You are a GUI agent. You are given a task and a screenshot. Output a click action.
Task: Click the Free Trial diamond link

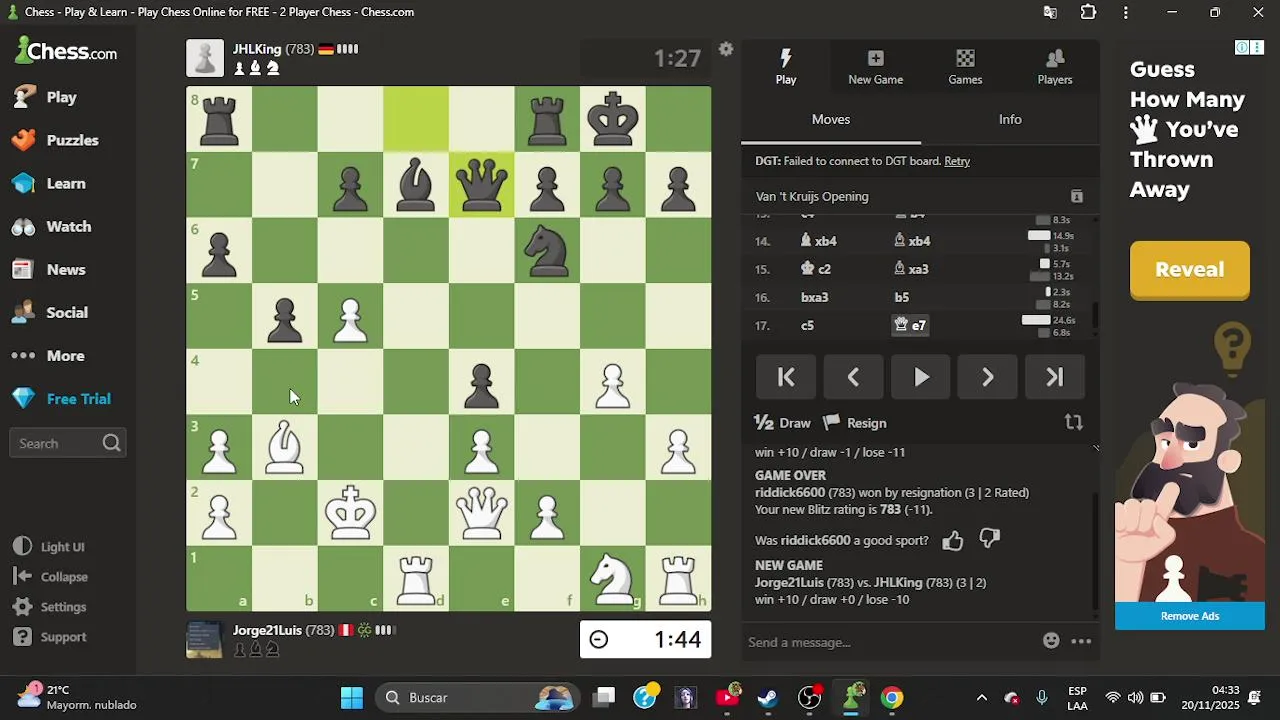(x=78, y=398)
